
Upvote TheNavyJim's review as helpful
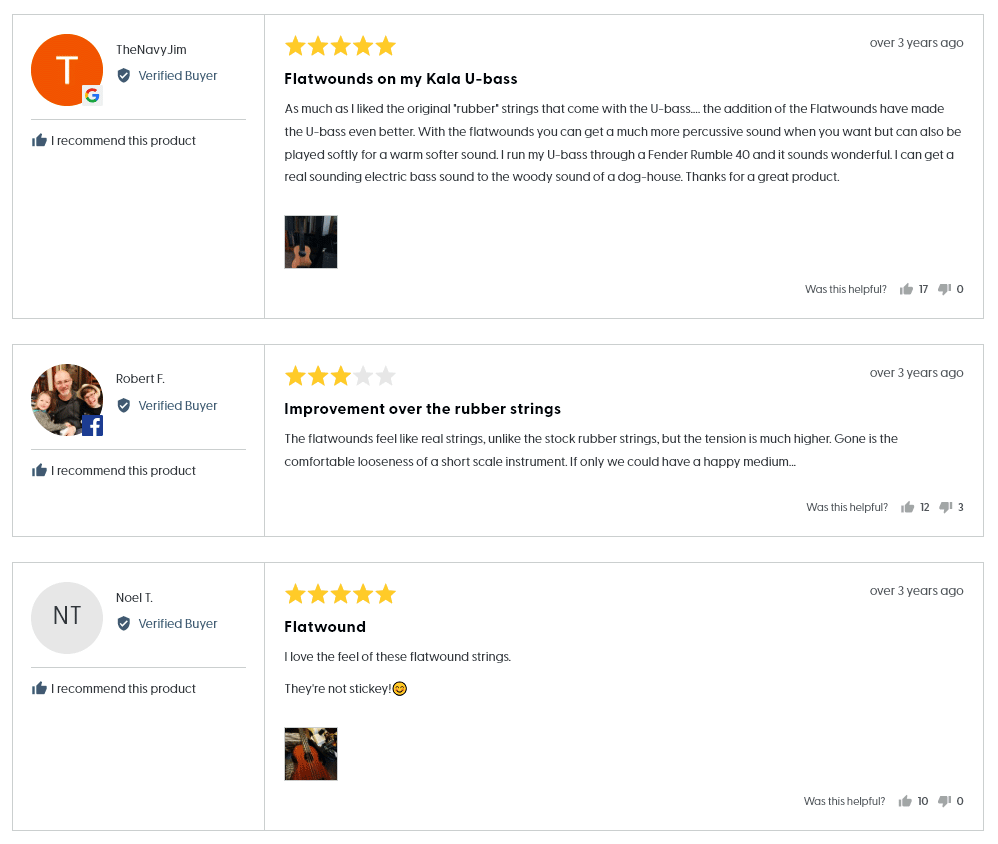[x=906, y=290]
